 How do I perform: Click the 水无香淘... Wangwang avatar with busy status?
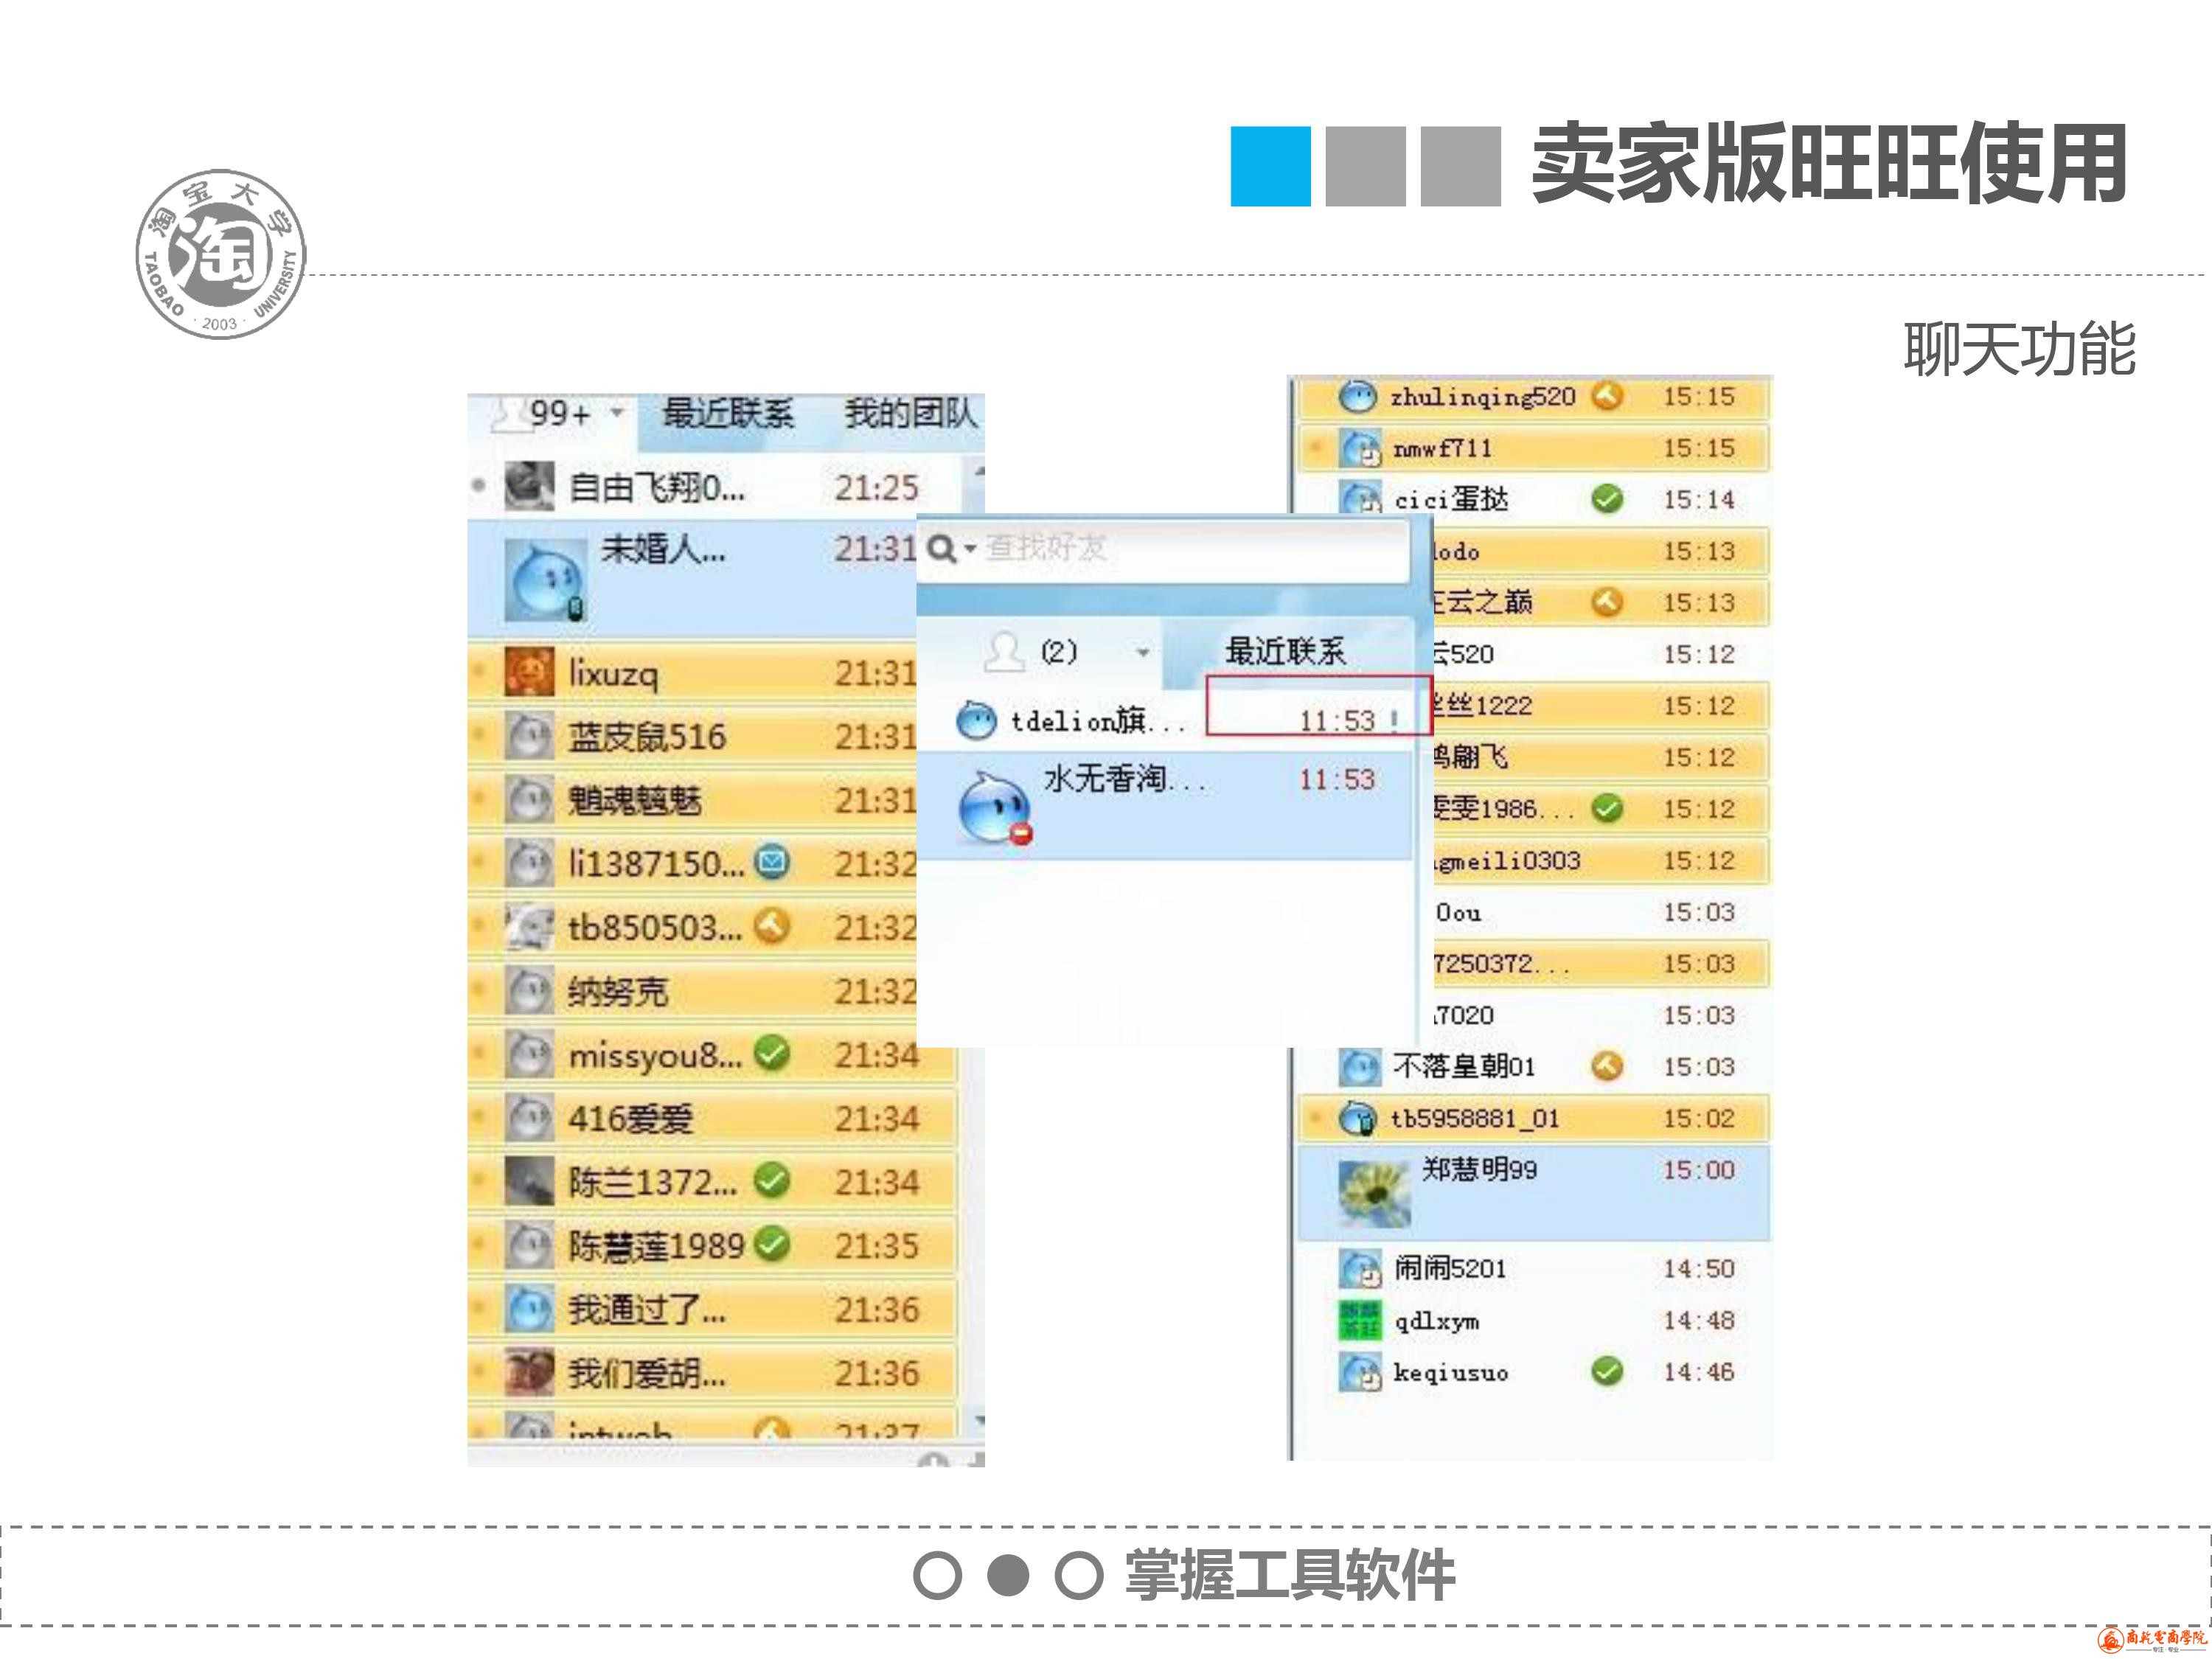(995, 808)
